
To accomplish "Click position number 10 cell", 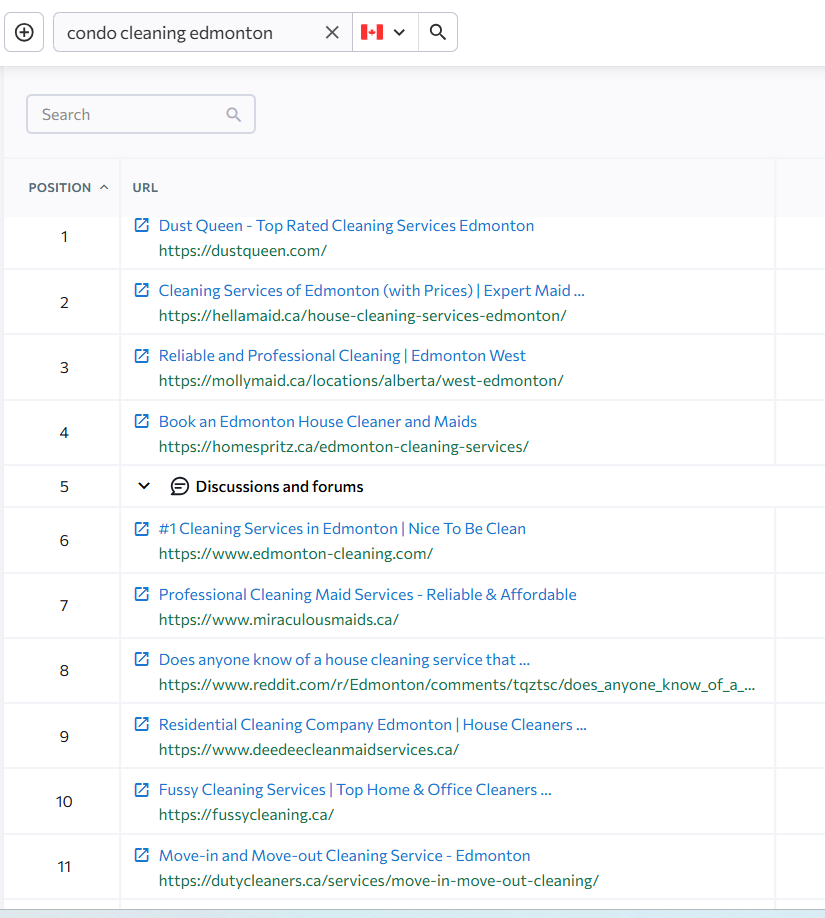I will click(64, 801).
